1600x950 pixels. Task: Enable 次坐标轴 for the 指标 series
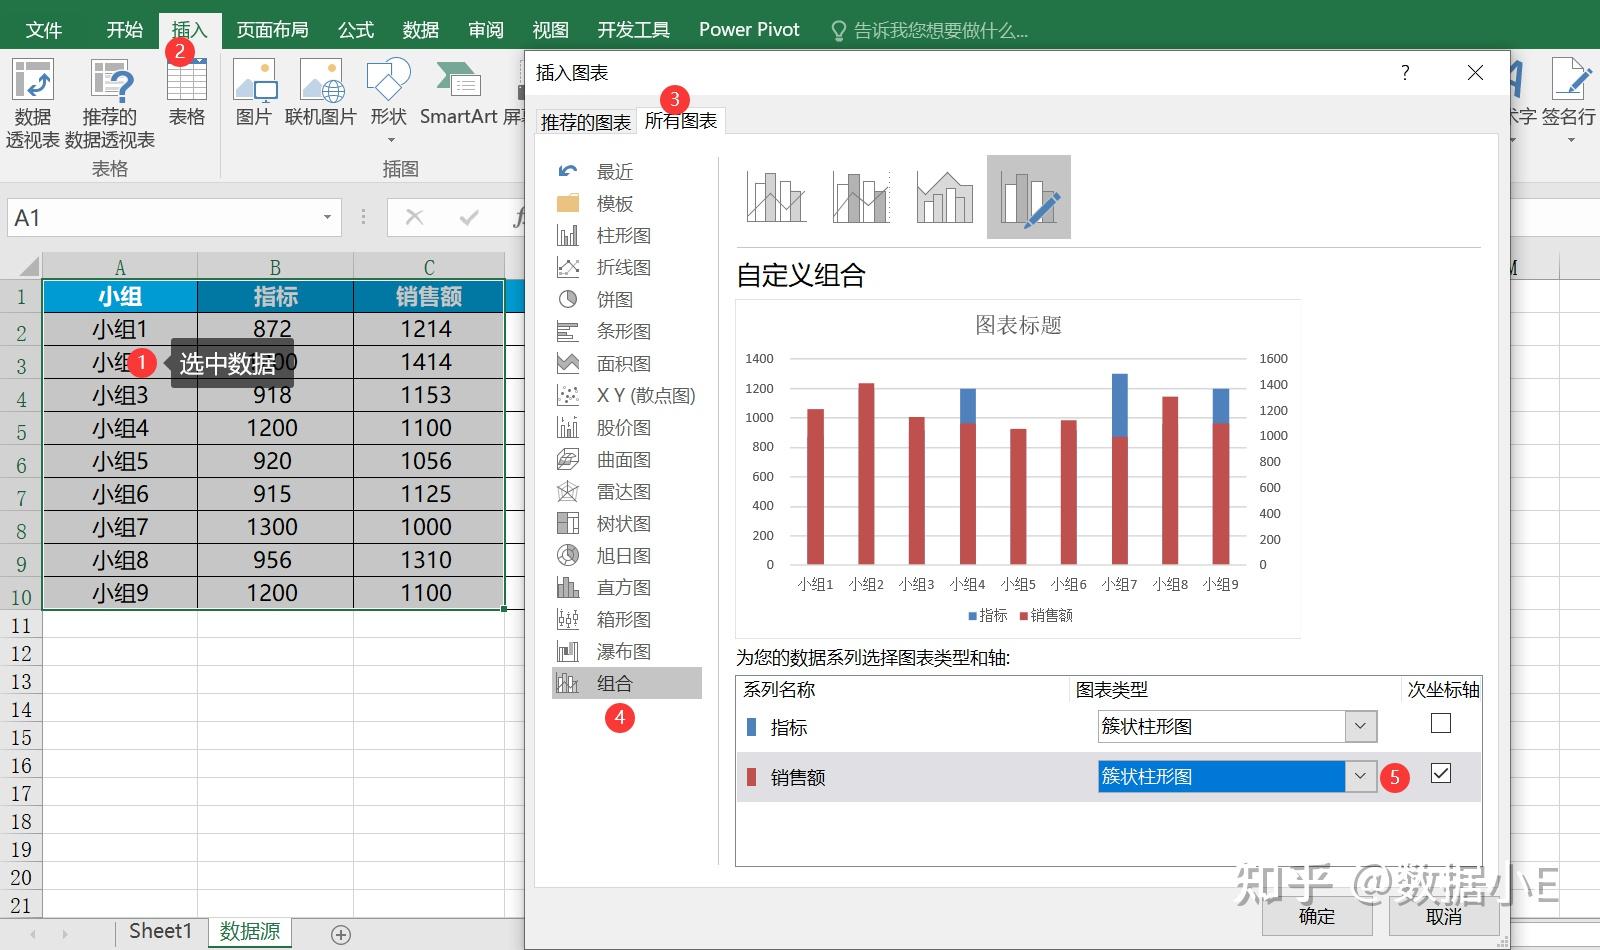1440,723
